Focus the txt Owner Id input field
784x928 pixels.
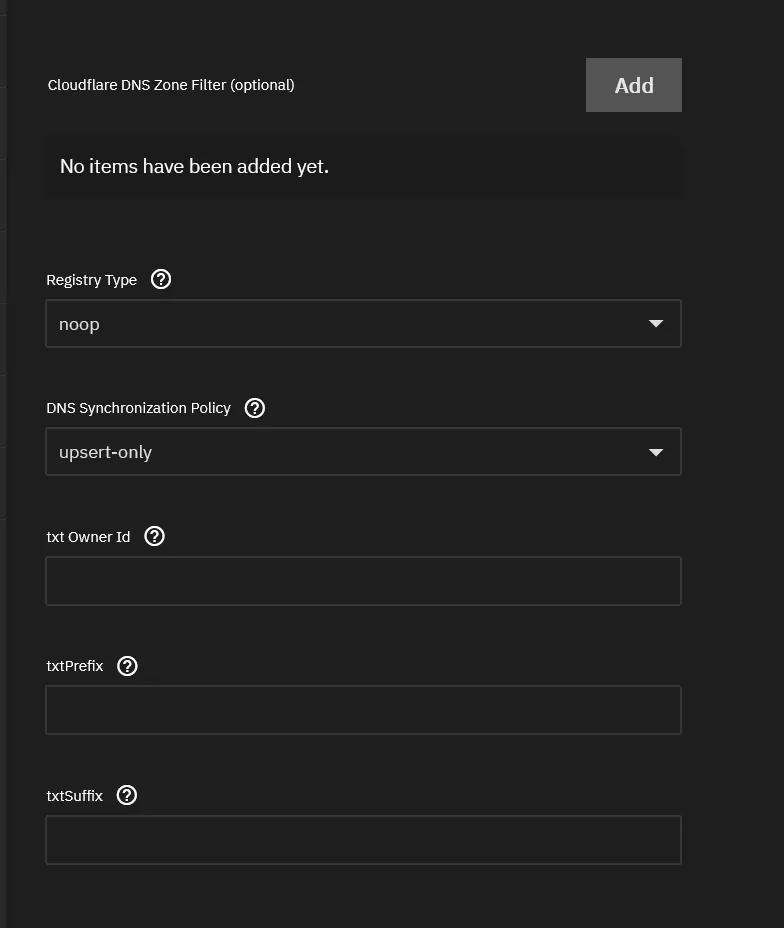click(x=363, y=580)
